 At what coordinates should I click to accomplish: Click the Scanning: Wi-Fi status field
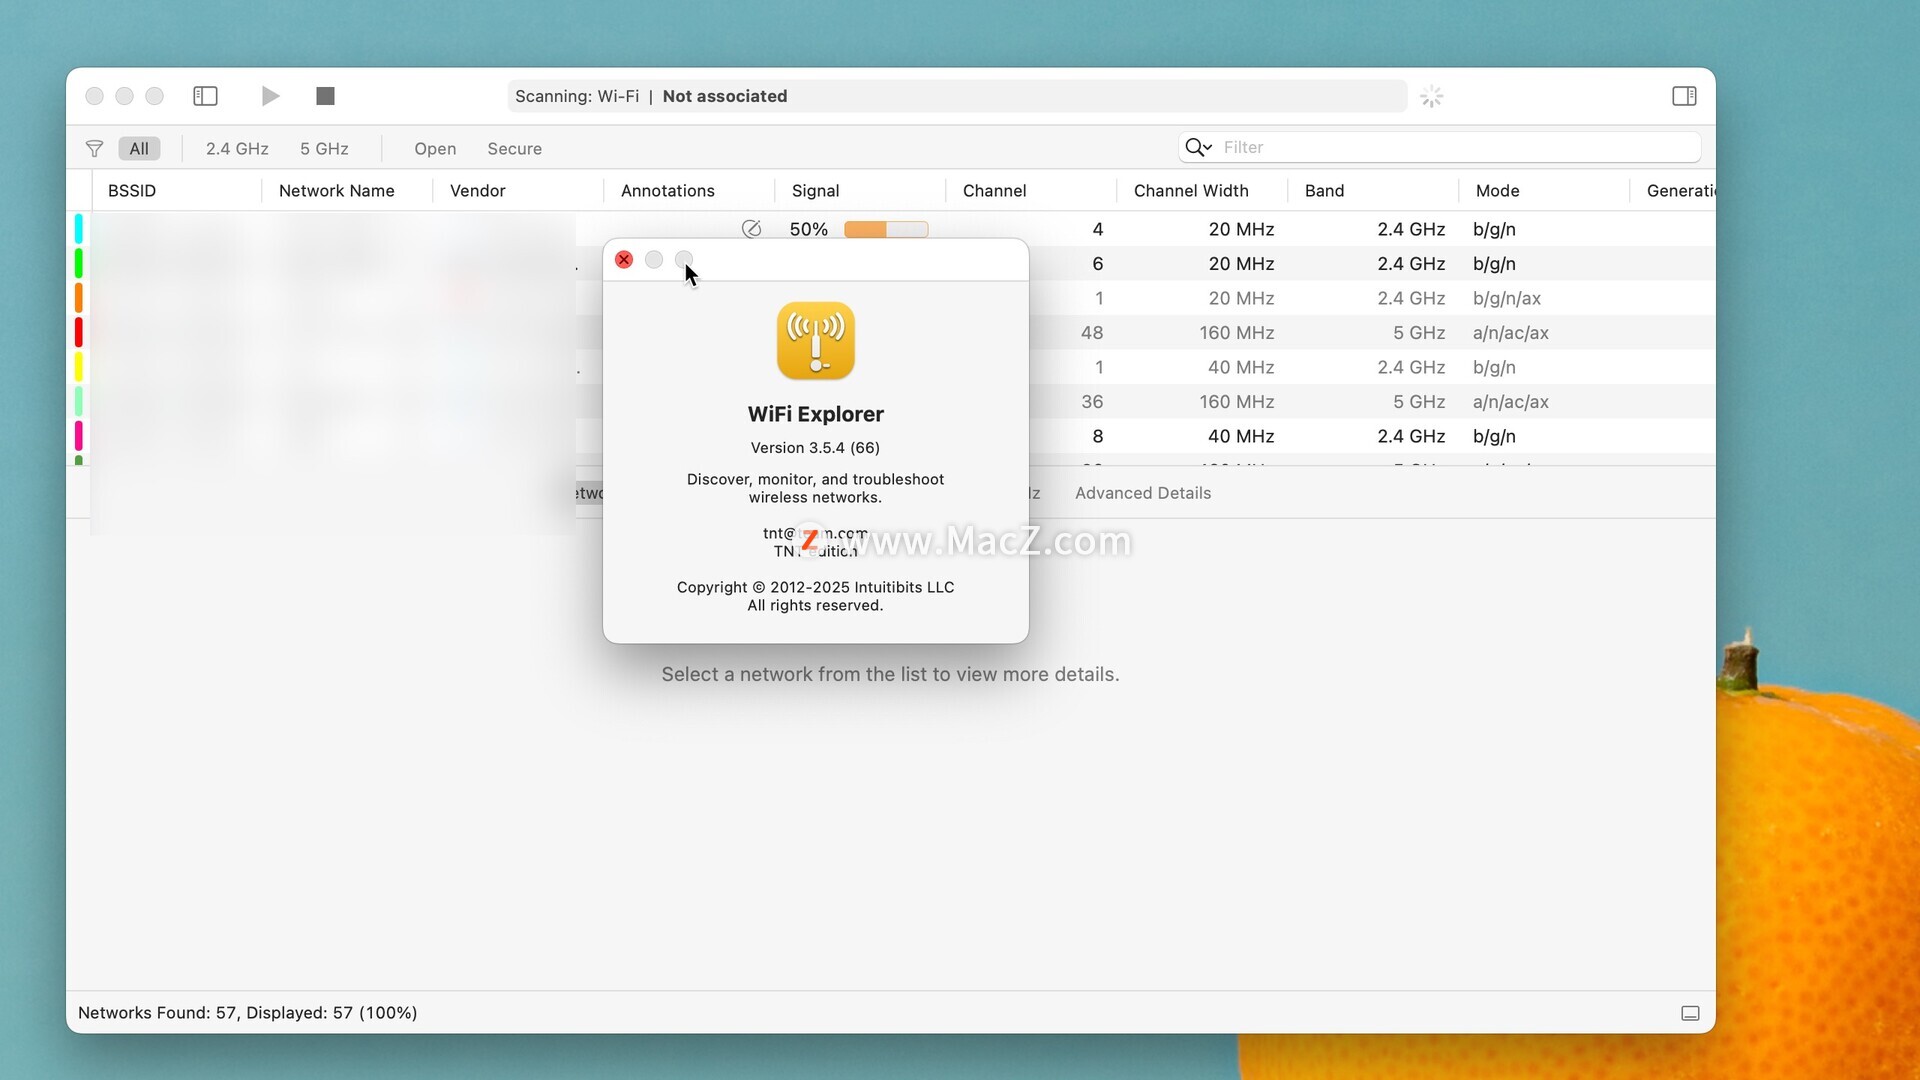(957, 96)
